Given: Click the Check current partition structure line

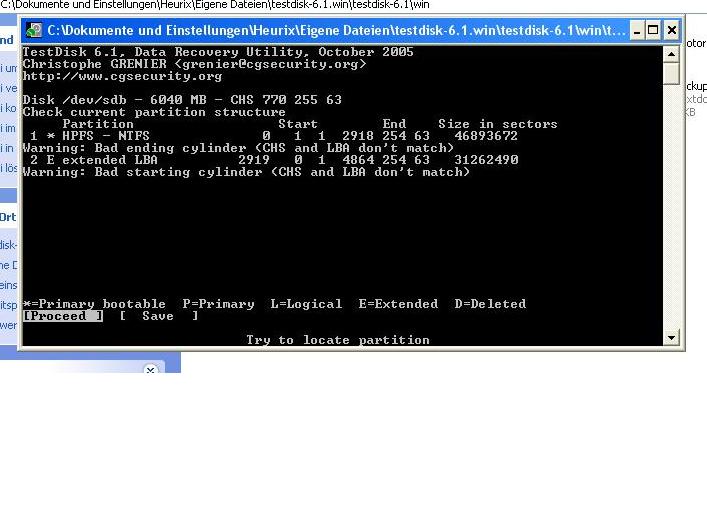Looking at the screenshot, I should click(x=154, y=112).
